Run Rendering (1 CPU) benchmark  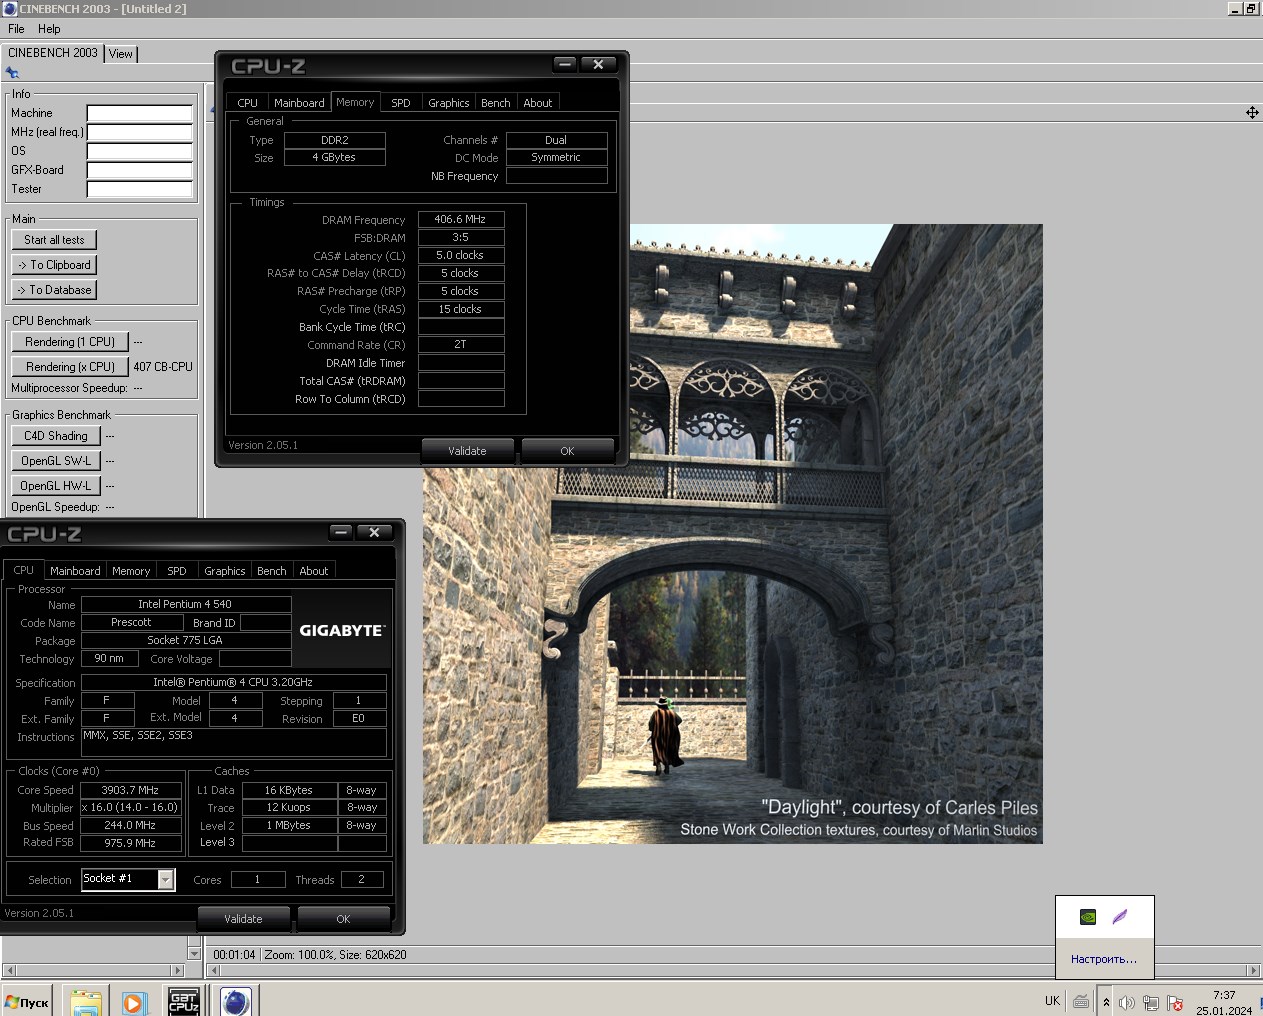coord(70,342)
